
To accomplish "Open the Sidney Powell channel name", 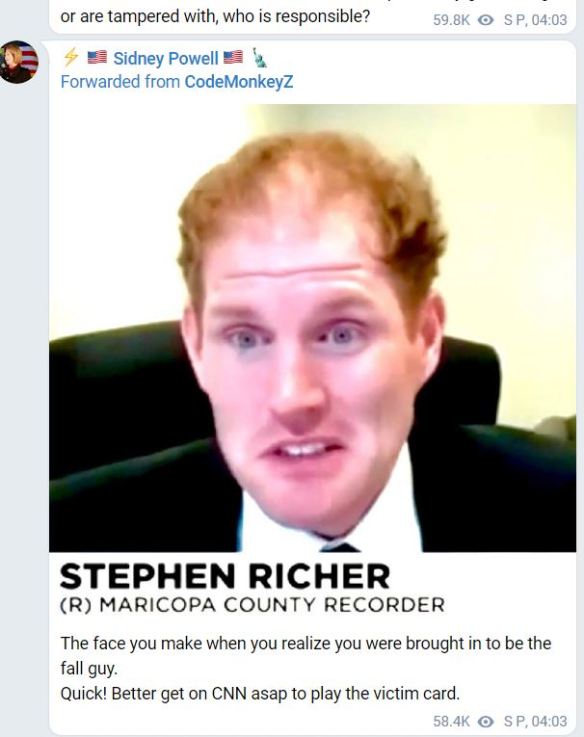I will [x=166, y=58].
